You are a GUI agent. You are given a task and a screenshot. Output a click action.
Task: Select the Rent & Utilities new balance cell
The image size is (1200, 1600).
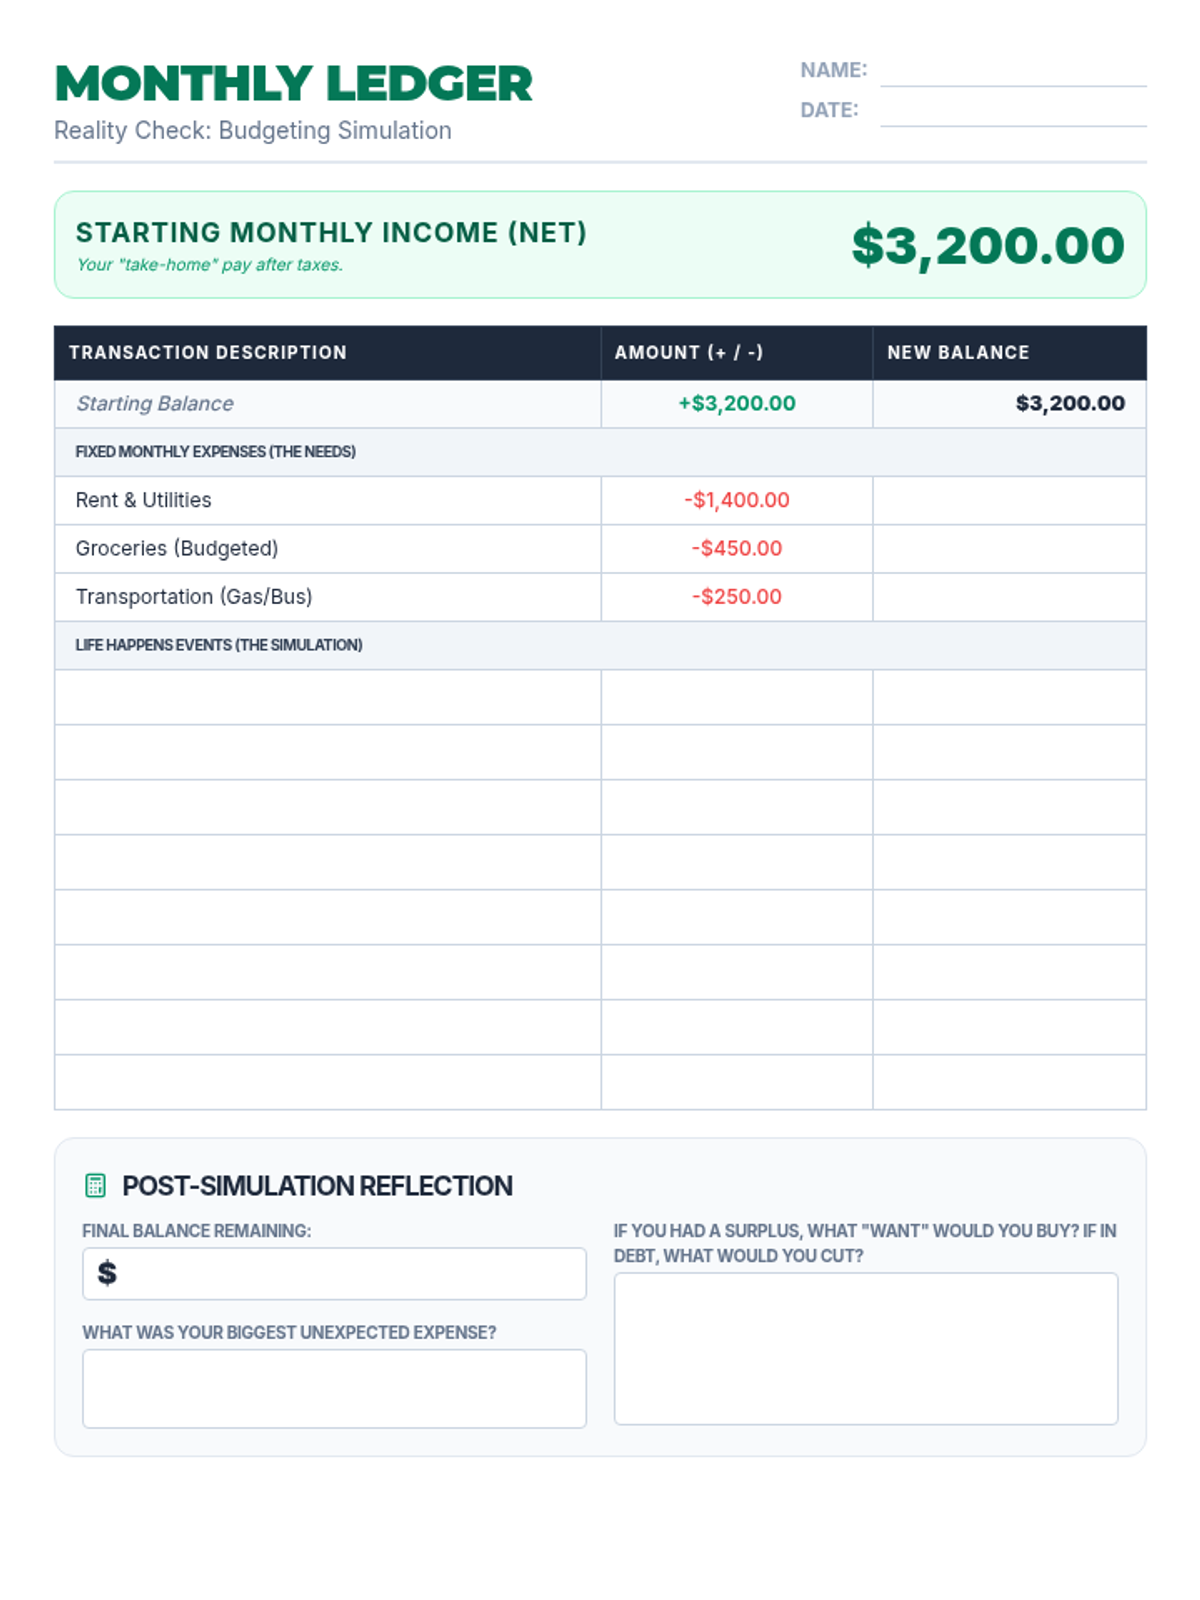(x=1008, y=500)
